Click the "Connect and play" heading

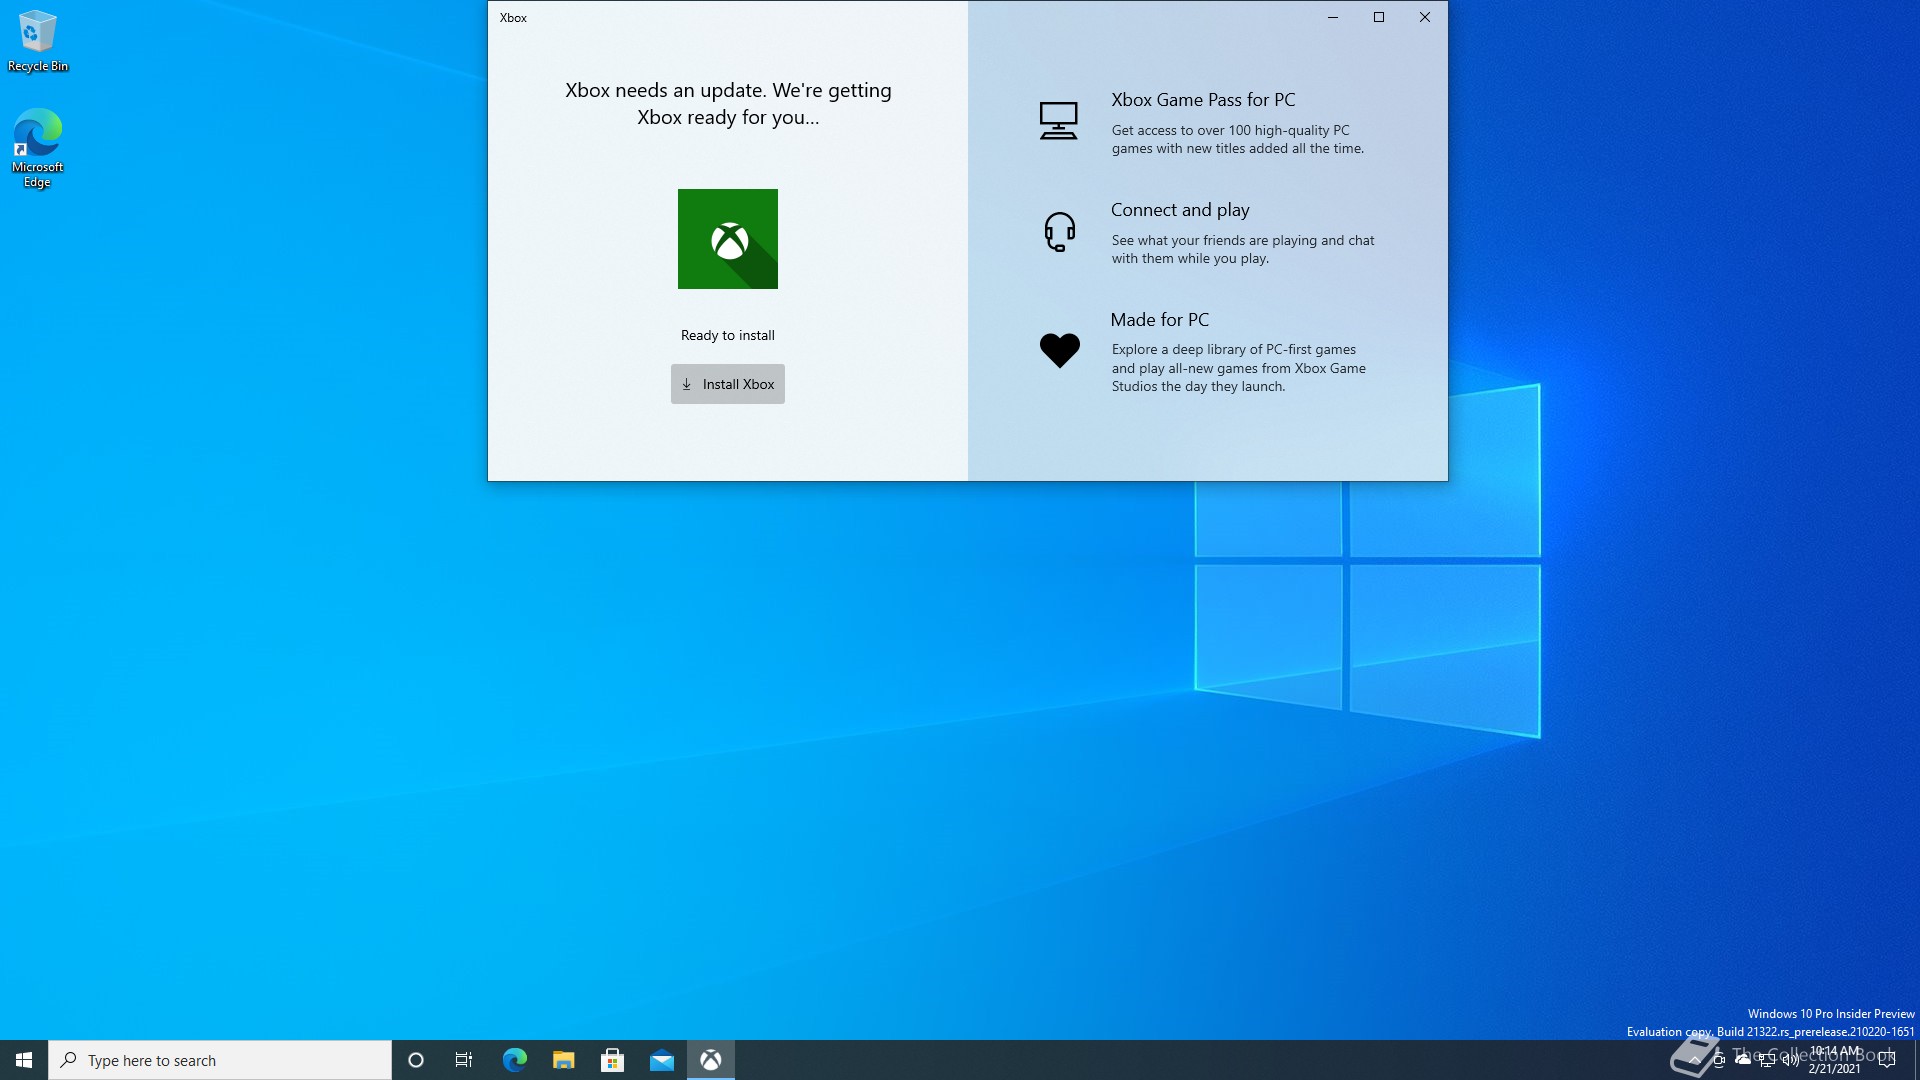(x=1180, y=210)
